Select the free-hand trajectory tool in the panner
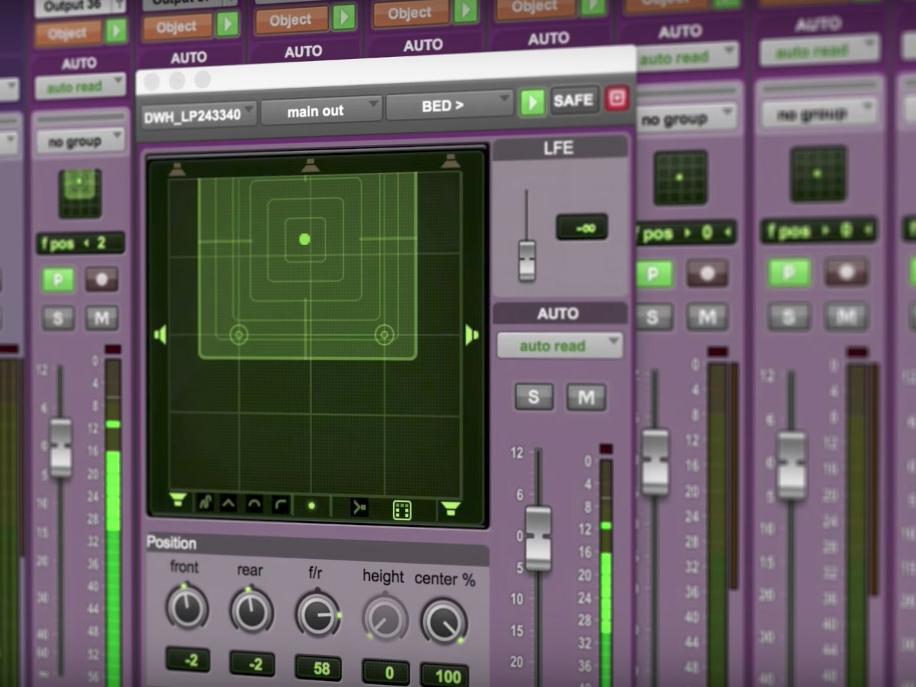 pos(204,505)
